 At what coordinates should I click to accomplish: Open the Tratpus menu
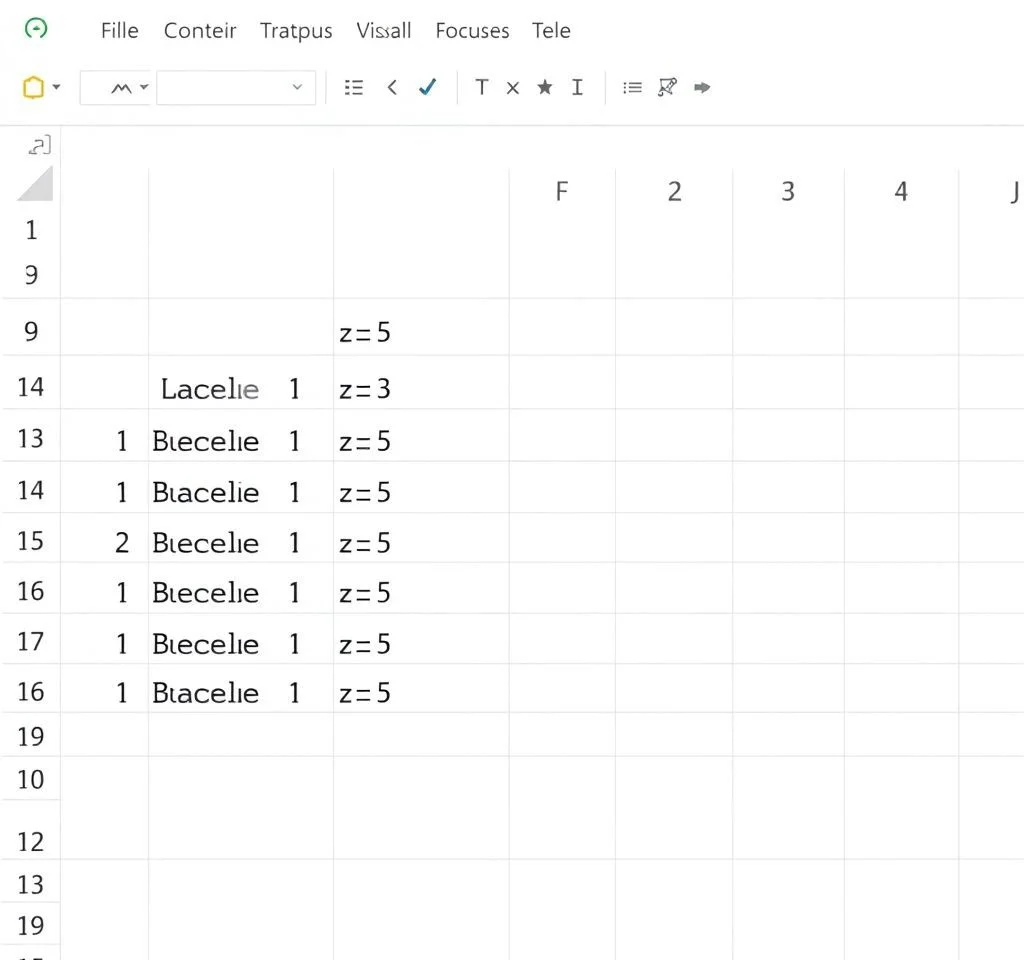click(296, 31)
